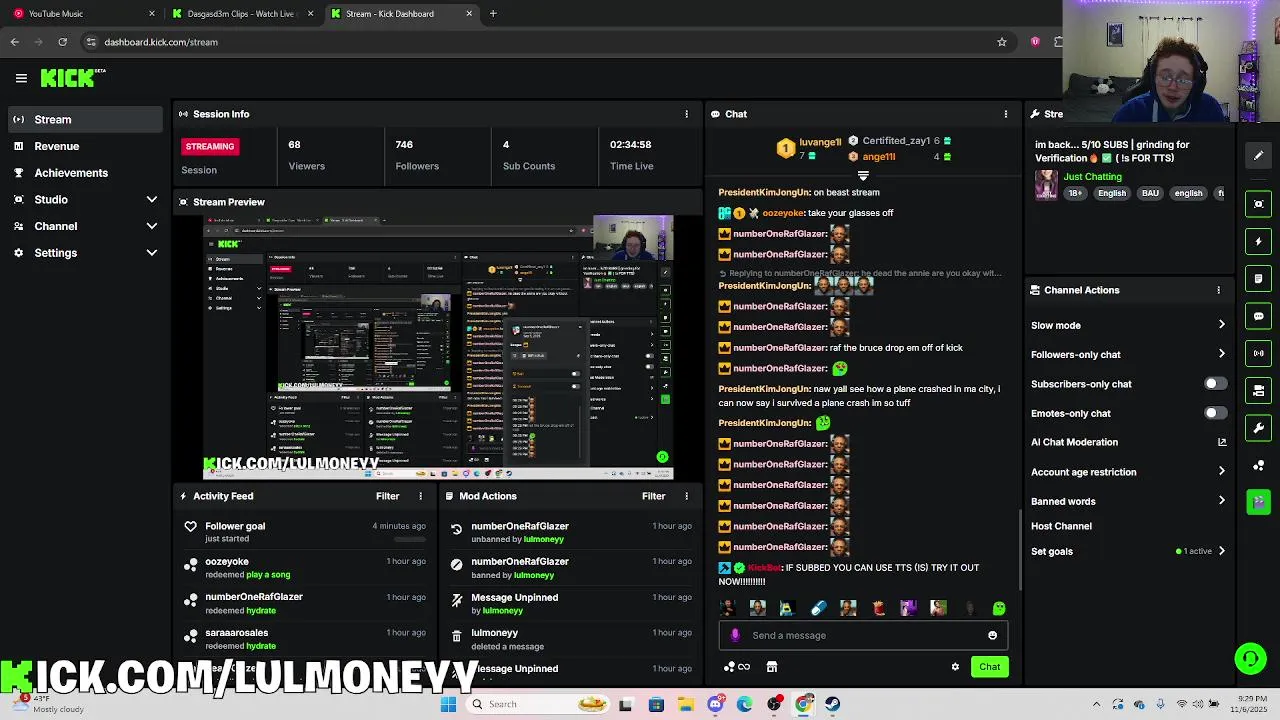The width and height of the screenshot is (1280, 720).
Task: Click oozeyoke redeemed play a song entry
Action: point(306,568)
